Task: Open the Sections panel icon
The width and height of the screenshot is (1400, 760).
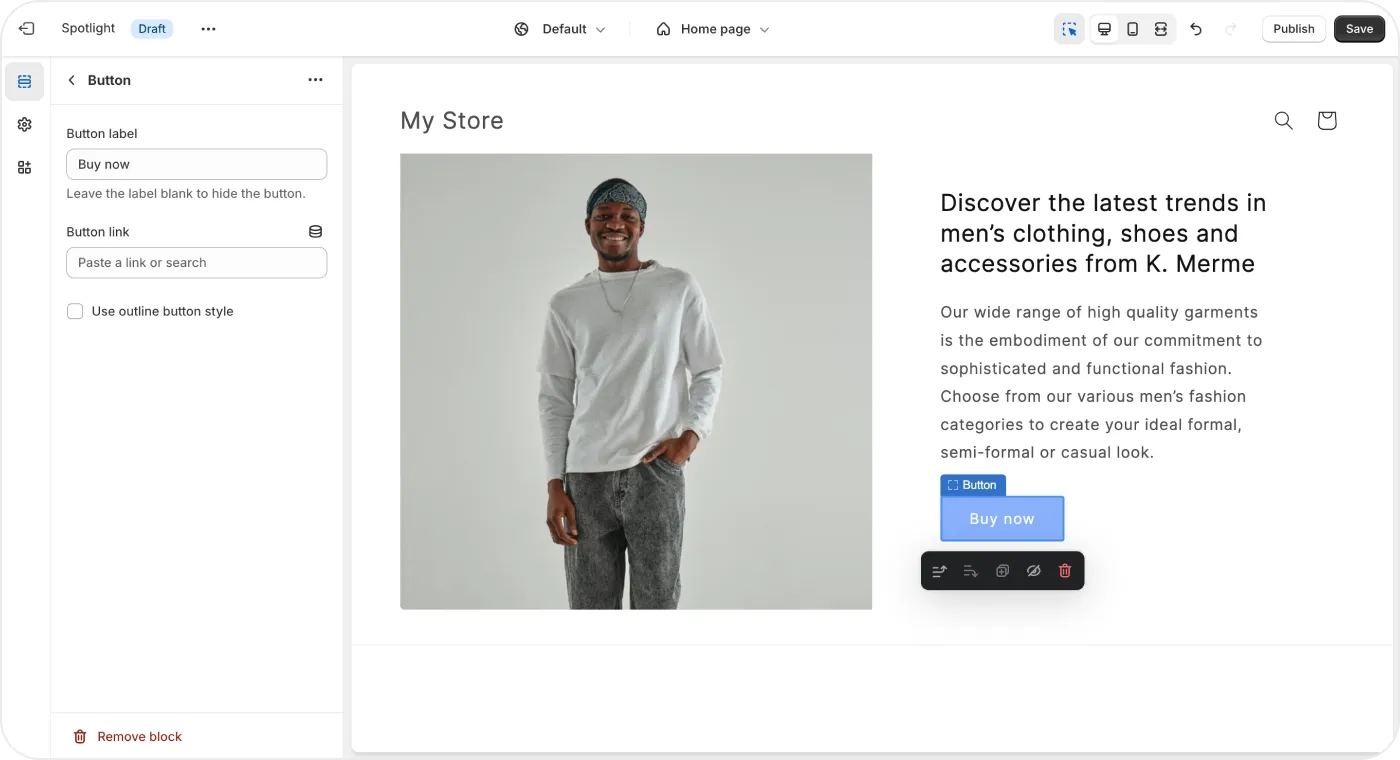Action: tap(25, 82)
